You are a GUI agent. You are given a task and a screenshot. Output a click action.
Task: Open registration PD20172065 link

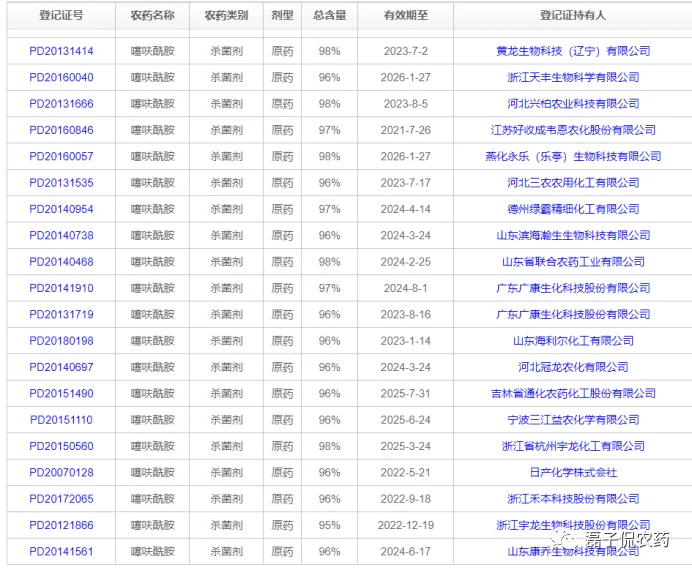(x=61, y=499)
